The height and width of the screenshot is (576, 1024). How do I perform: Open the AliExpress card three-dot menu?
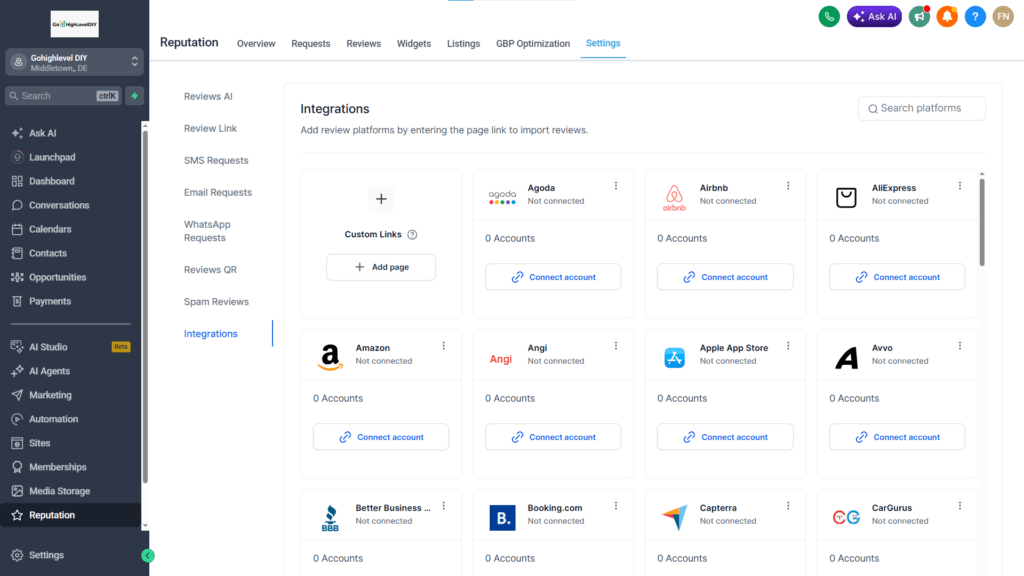coord(960,186)
